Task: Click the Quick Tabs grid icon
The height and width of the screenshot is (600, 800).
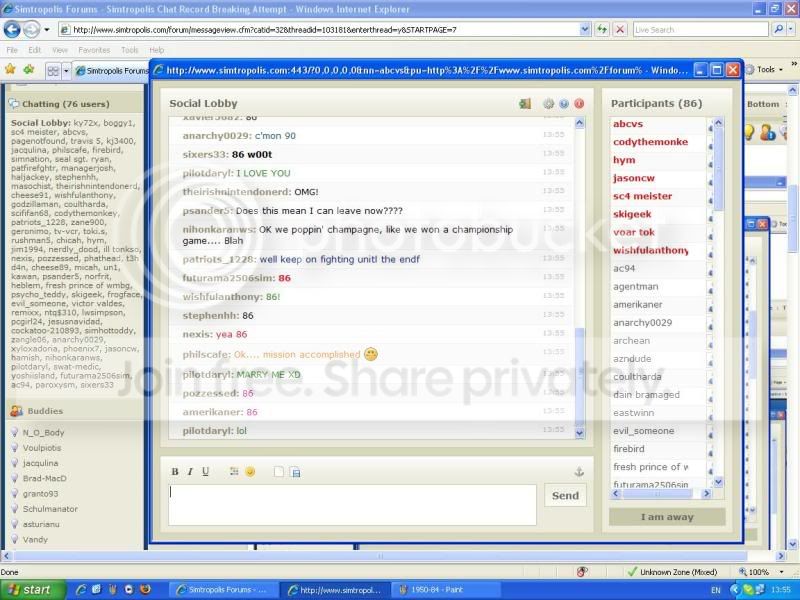Action: click(53, 71)
